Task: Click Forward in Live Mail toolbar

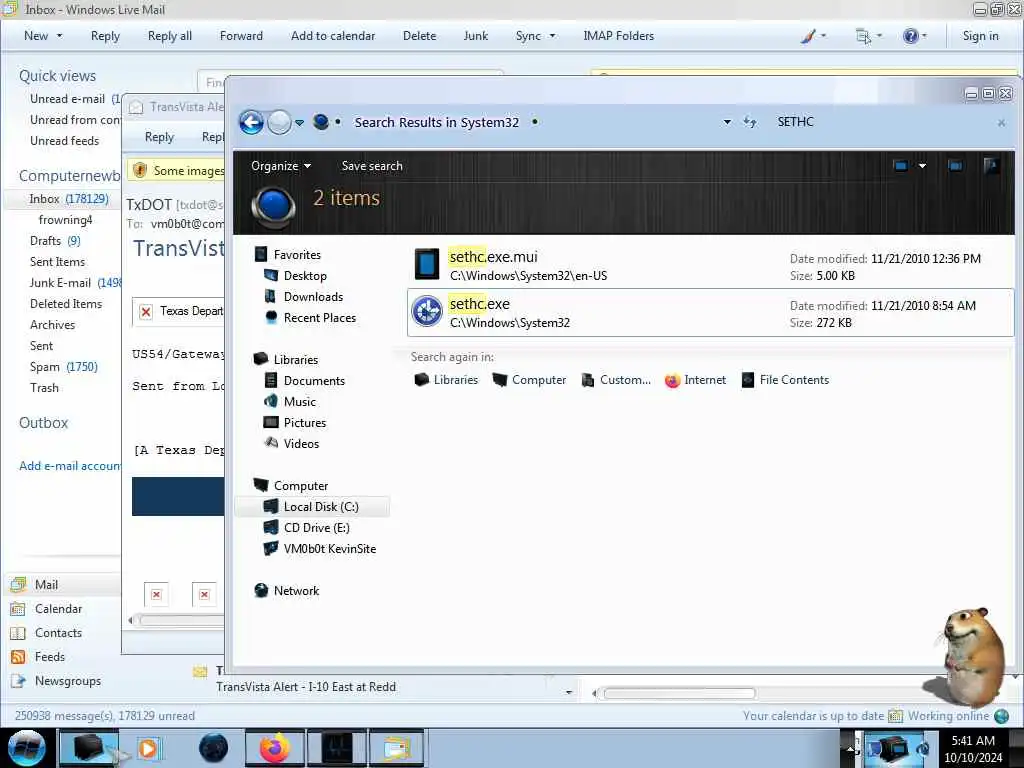Action: coord(241,36)
